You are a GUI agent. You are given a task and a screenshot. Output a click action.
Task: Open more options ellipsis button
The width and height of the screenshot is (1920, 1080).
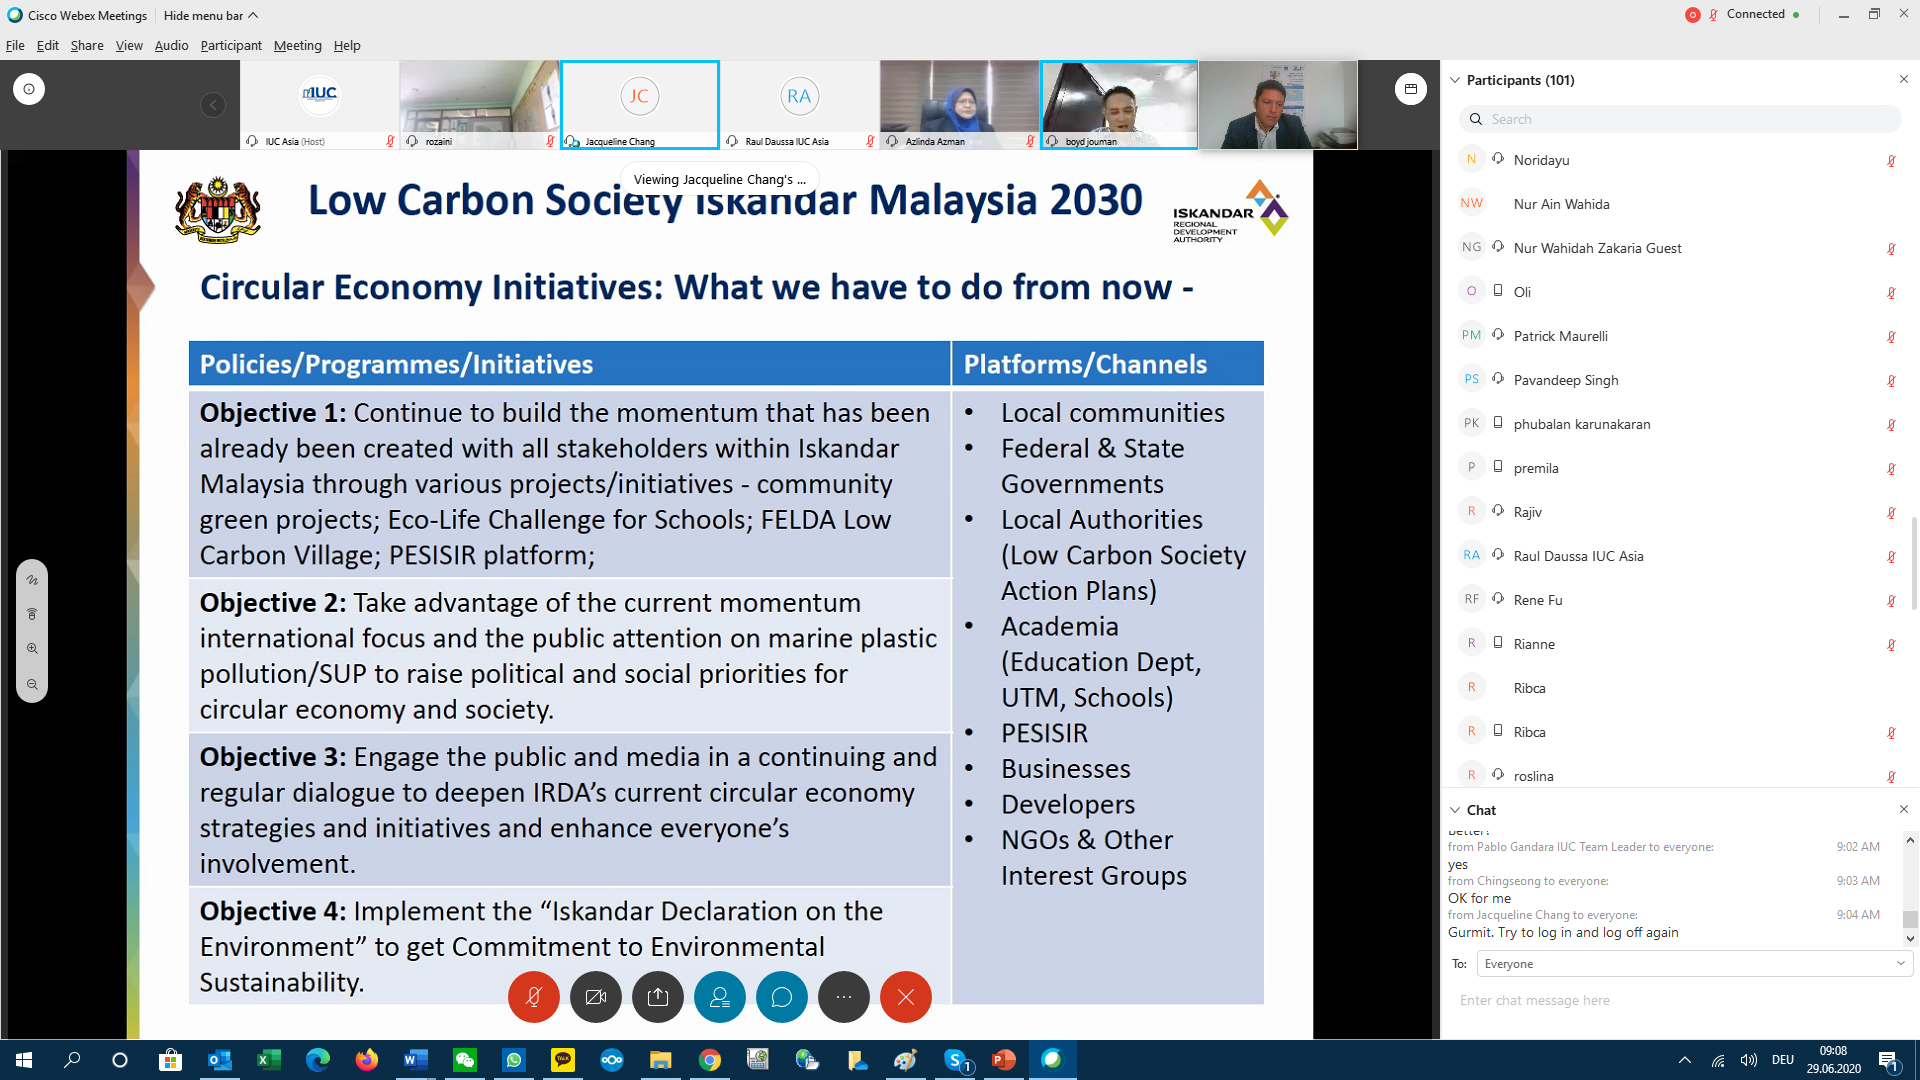tap(844, 997)
